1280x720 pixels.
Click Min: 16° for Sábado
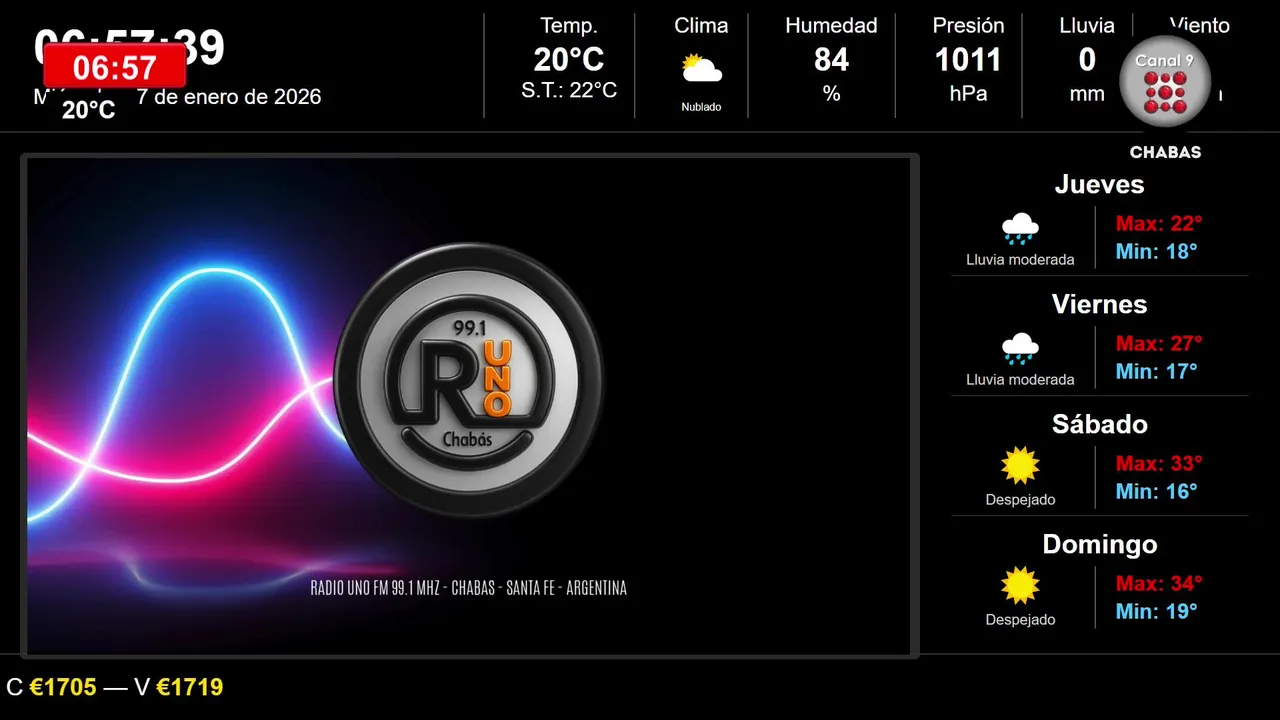tap(1157, 491)
